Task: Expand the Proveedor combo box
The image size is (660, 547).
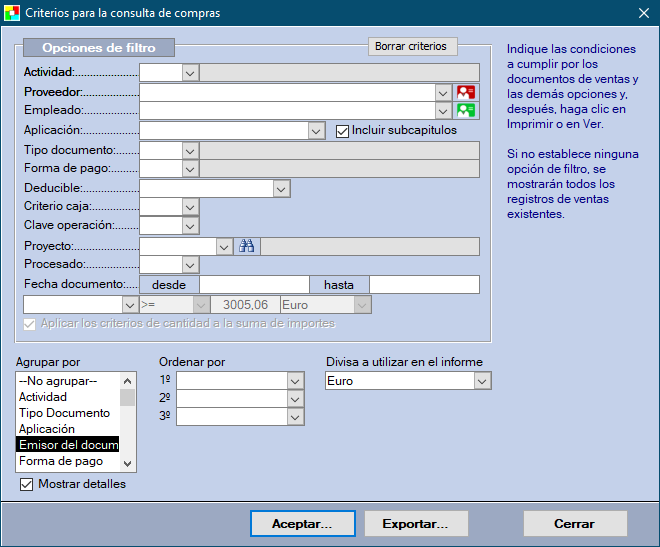Action: pos(443,92)
